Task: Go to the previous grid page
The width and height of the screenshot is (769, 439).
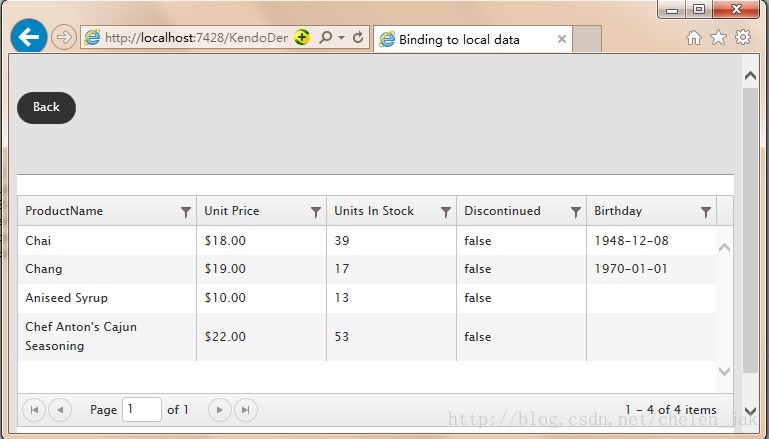Action: [60, 410]
